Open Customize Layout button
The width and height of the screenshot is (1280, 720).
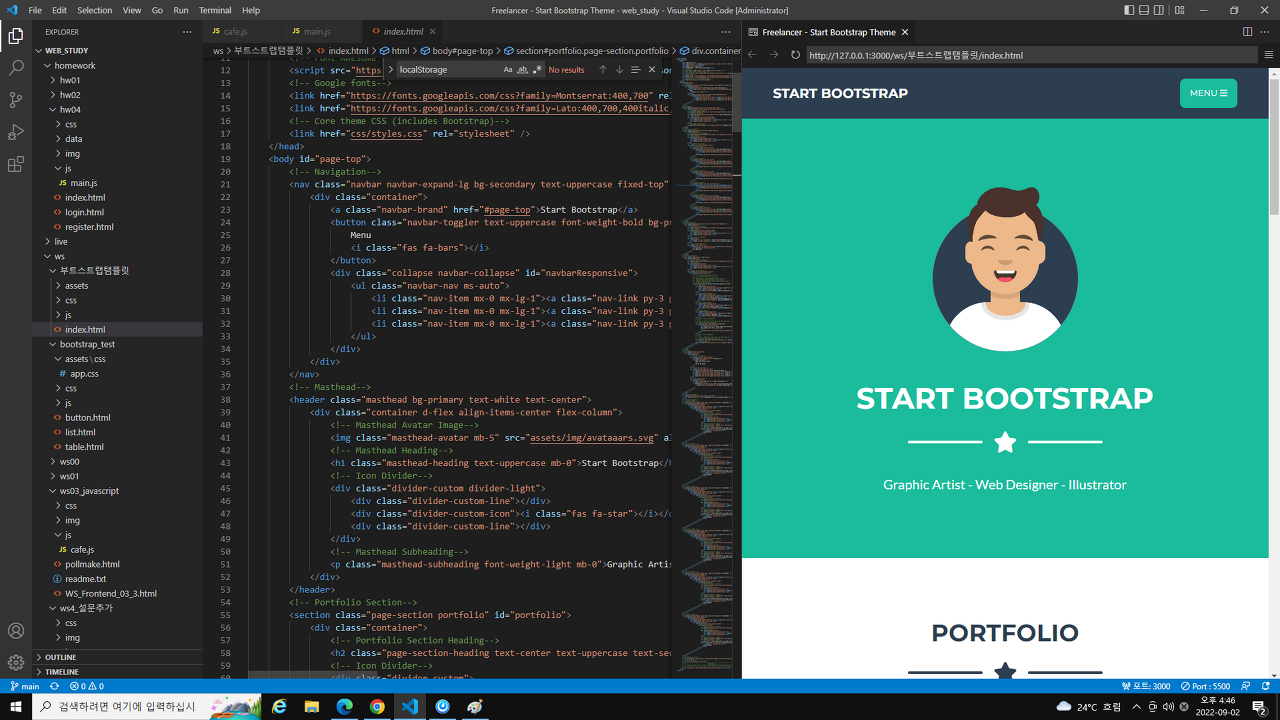pyautogui.click(x=1180, y=10)
